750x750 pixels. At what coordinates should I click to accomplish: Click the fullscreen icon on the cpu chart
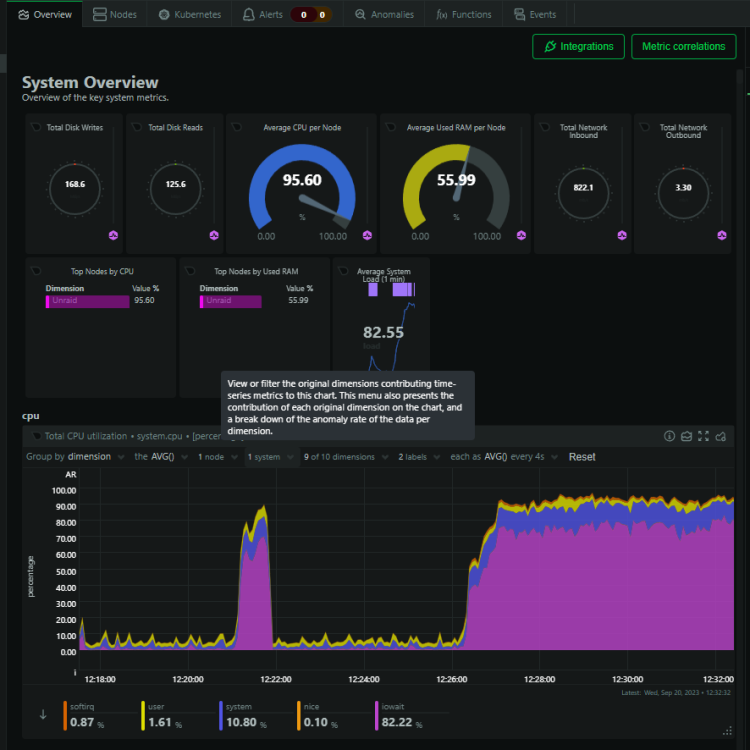click(x=703, y=436)
